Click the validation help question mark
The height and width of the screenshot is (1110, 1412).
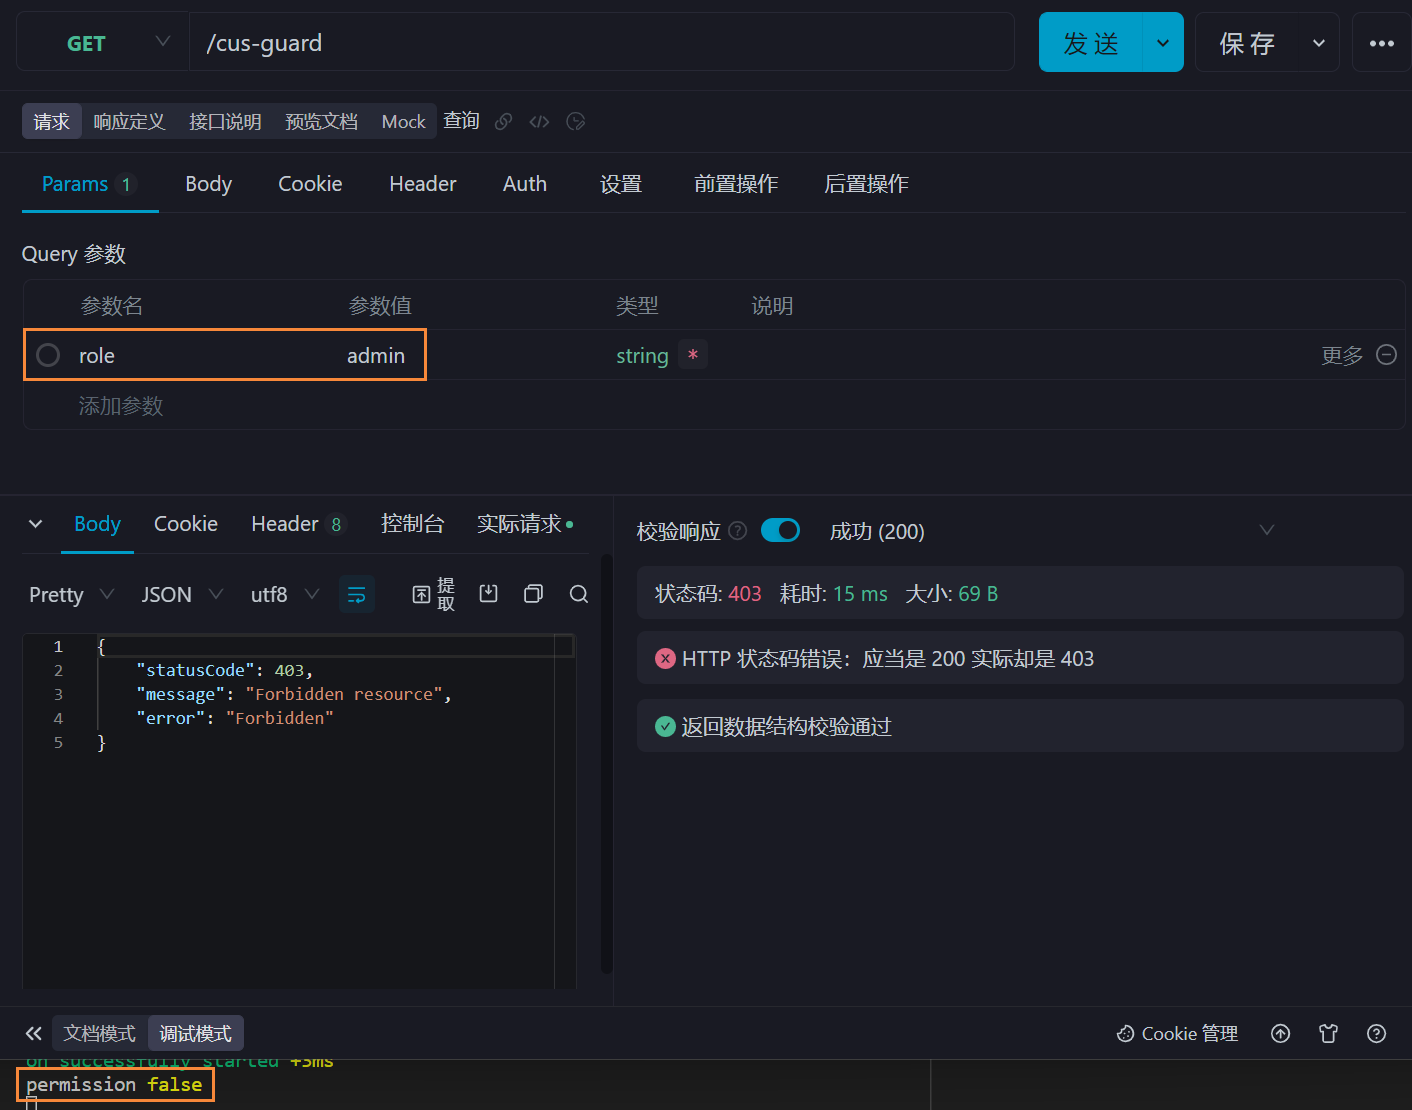coord(738,531)
